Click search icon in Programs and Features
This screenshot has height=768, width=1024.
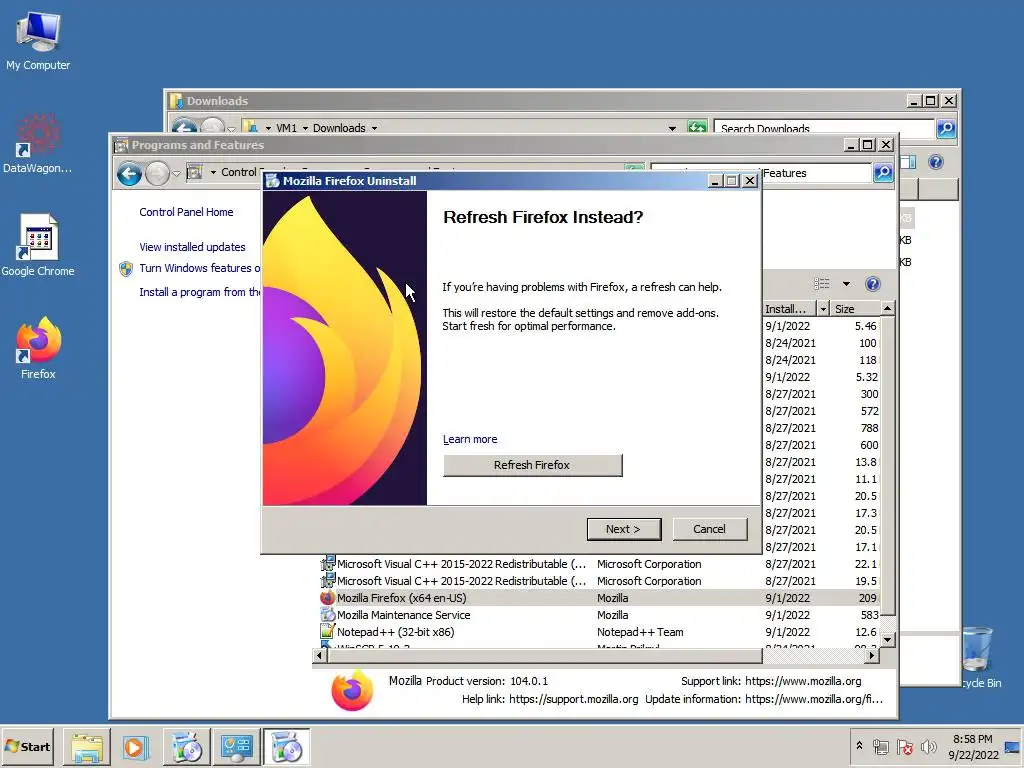click(883, 173)
